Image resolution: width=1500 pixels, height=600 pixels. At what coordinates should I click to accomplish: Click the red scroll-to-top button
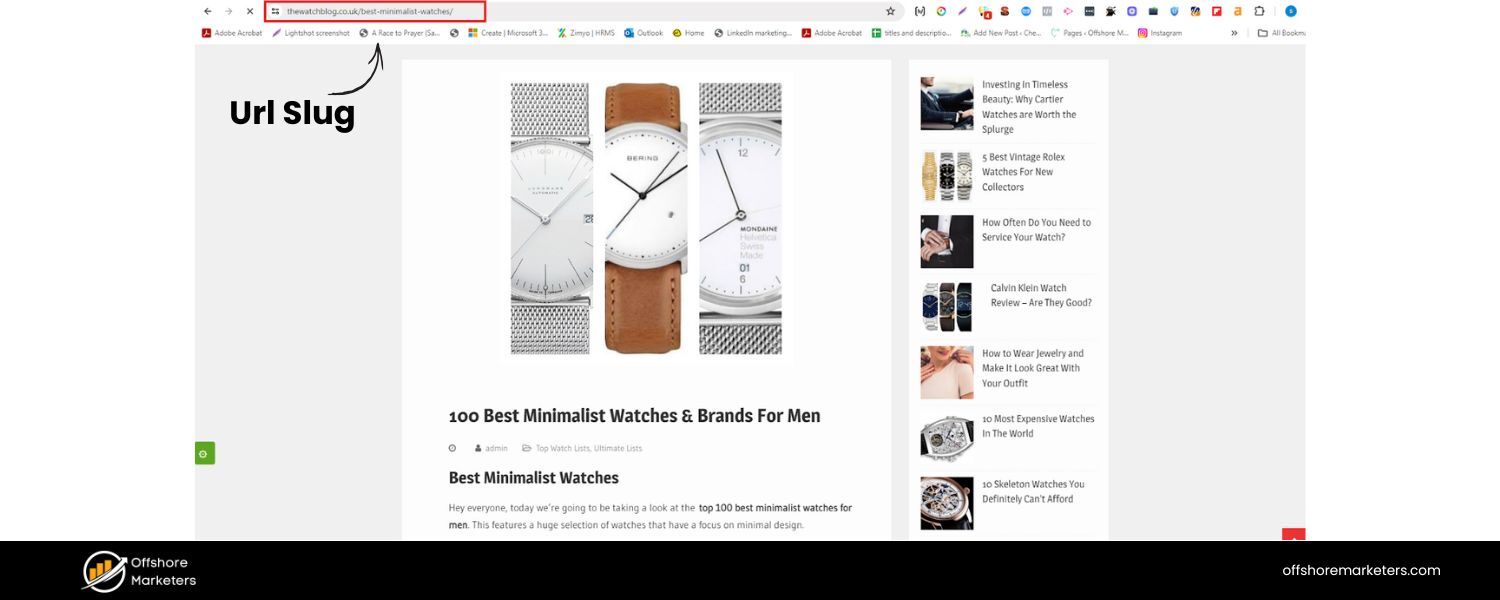click(x=1293, y=536)
